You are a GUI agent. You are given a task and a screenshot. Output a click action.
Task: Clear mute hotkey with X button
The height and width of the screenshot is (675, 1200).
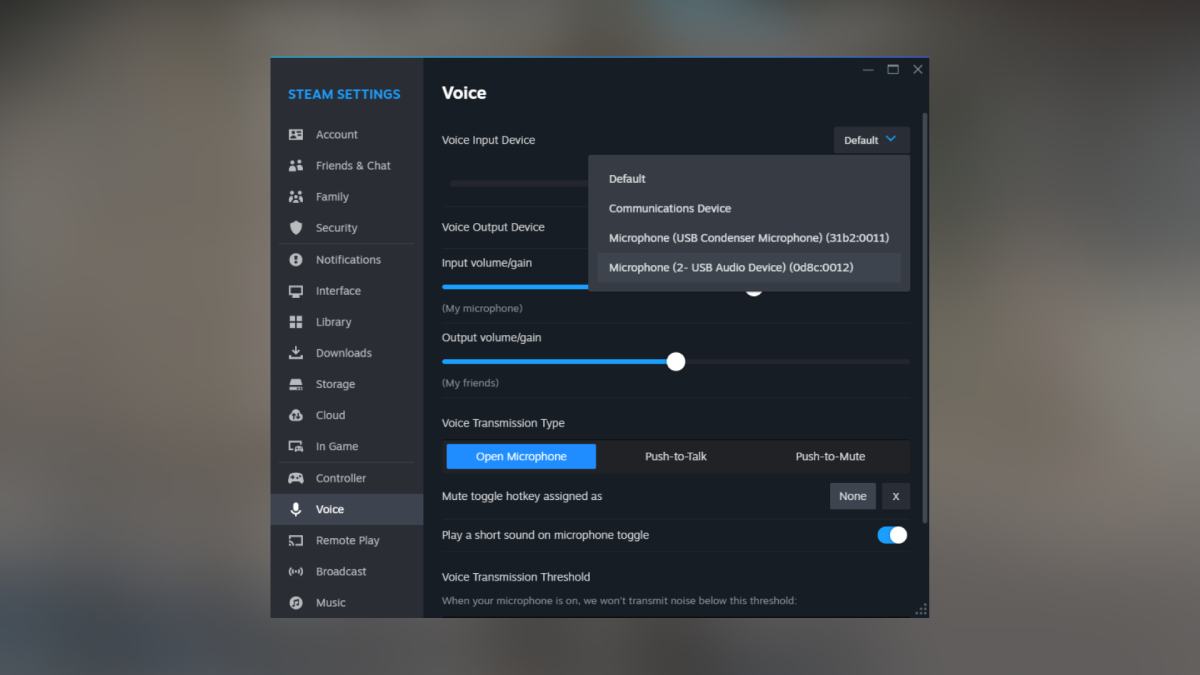895,496
